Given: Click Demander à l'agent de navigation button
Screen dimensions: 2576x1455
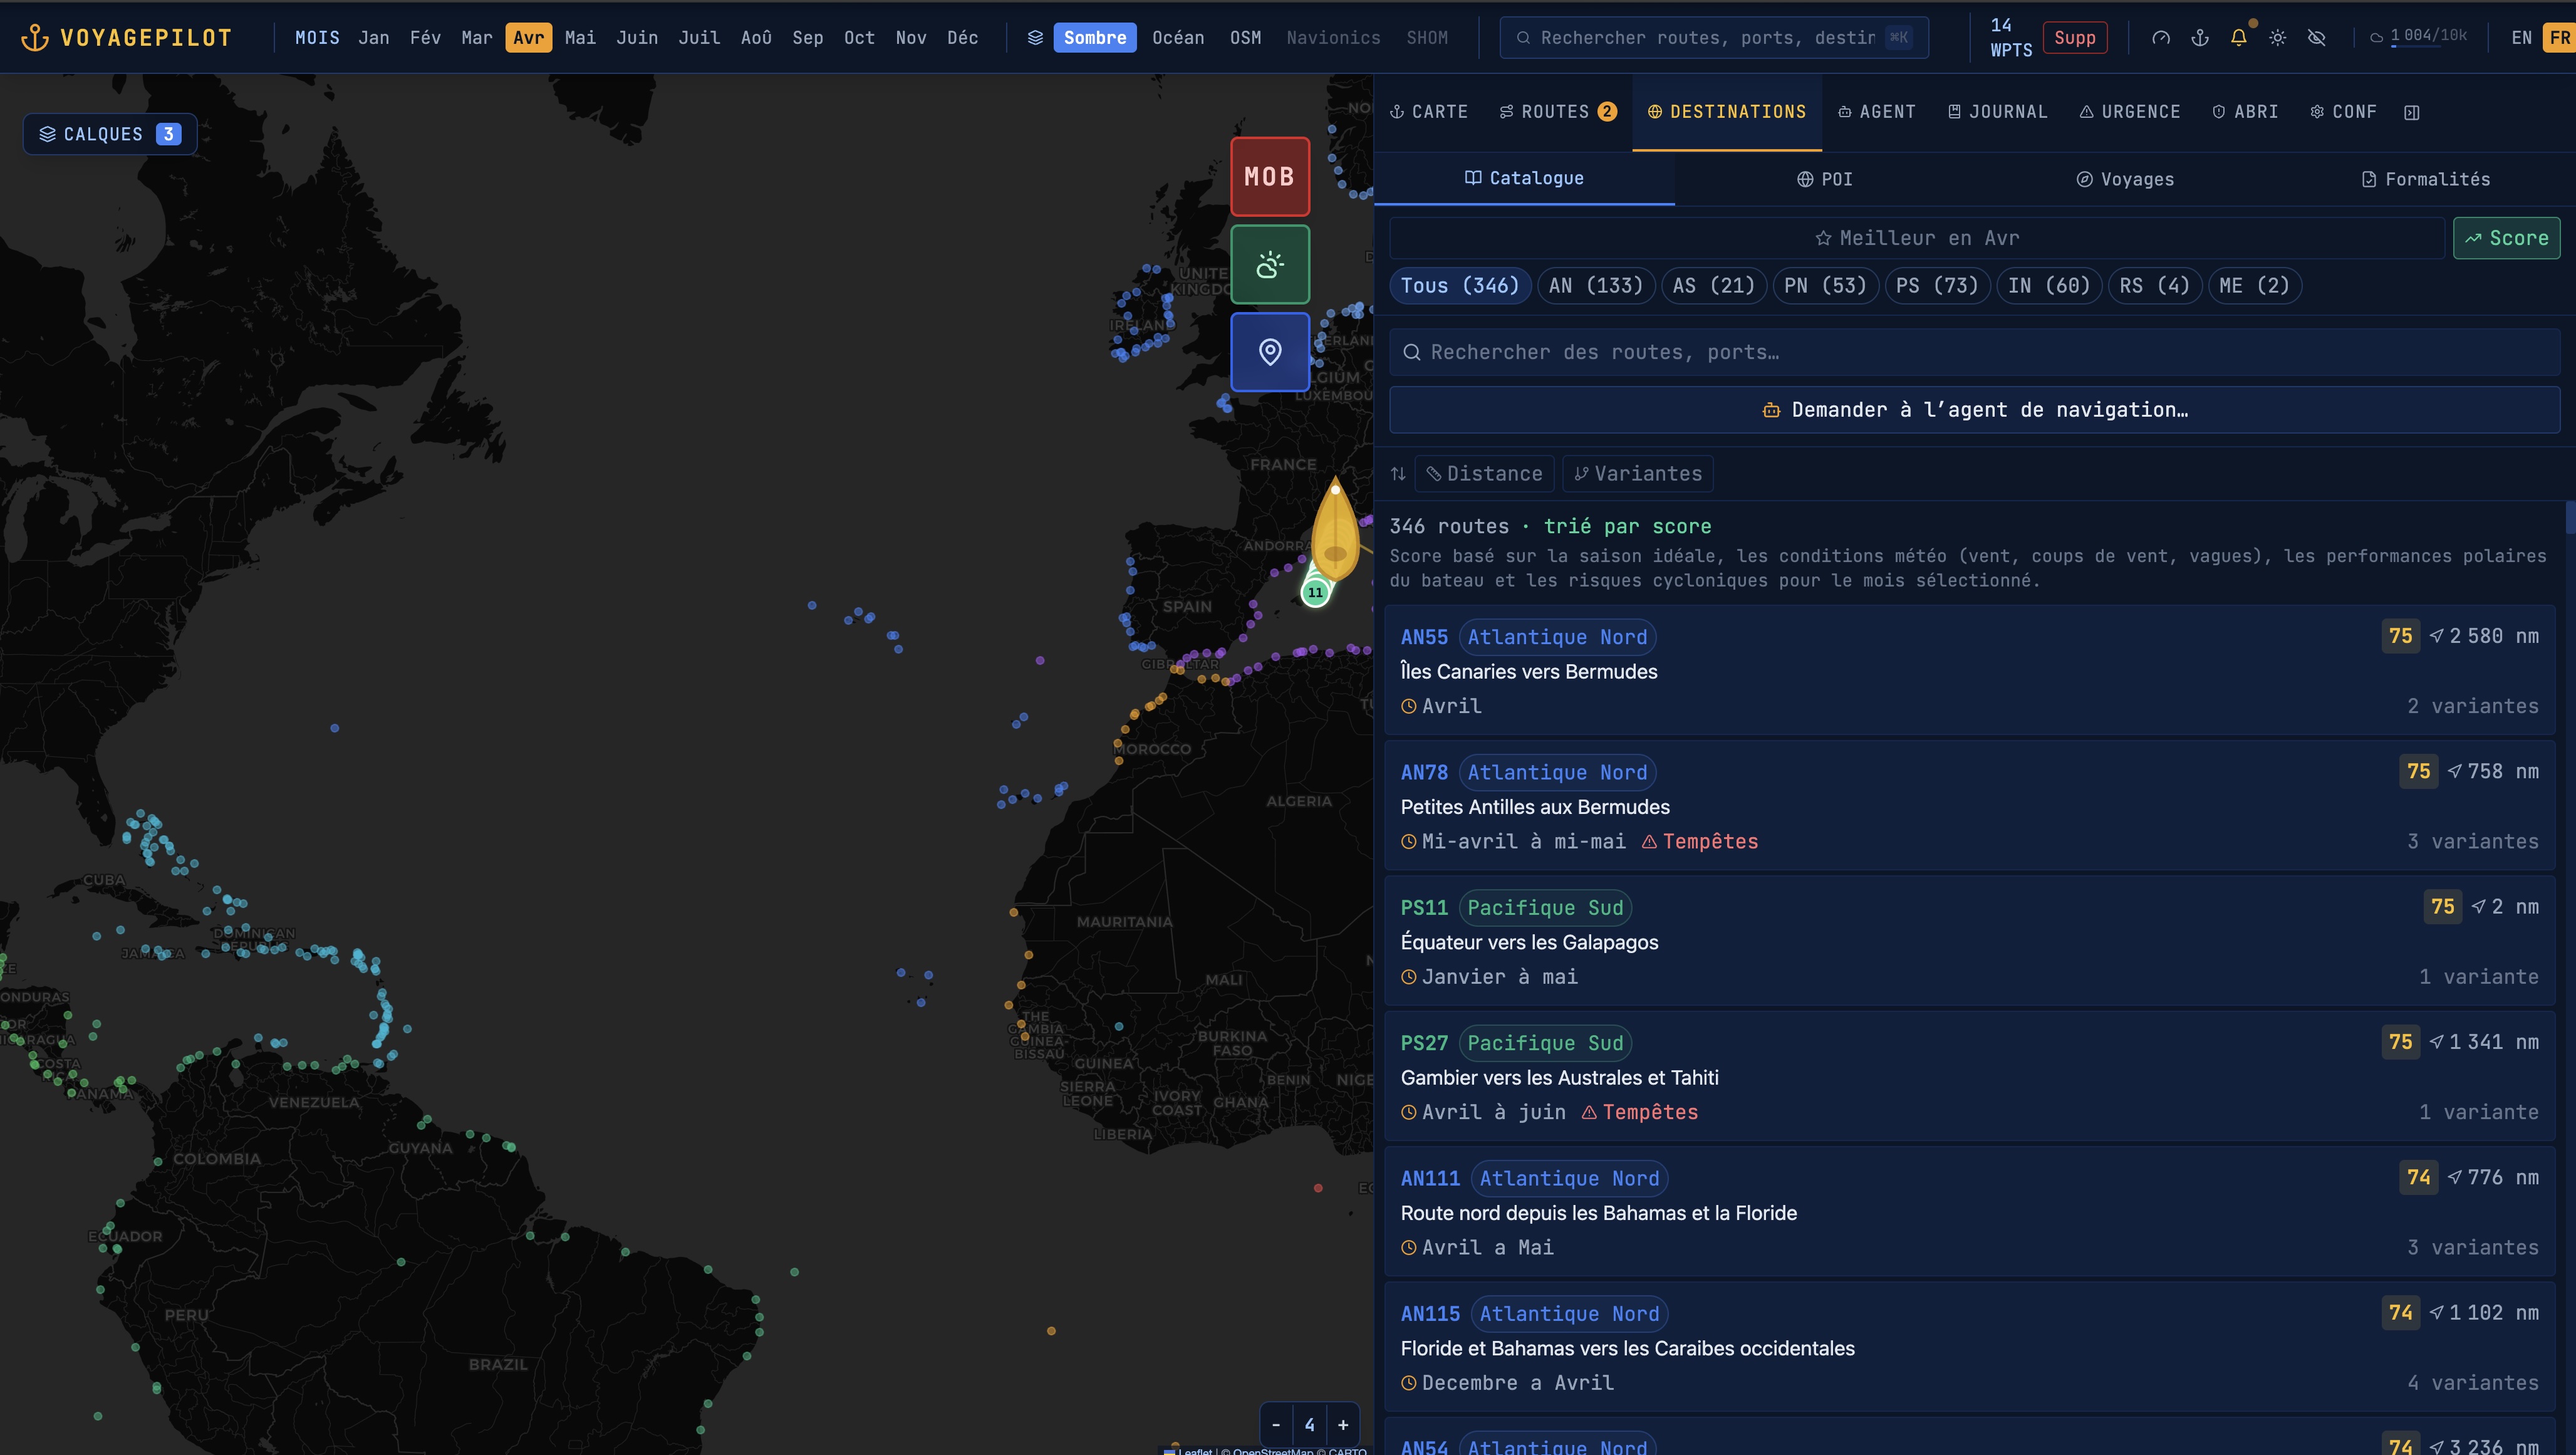Looking at the screenshot, I should [1974, 410].
